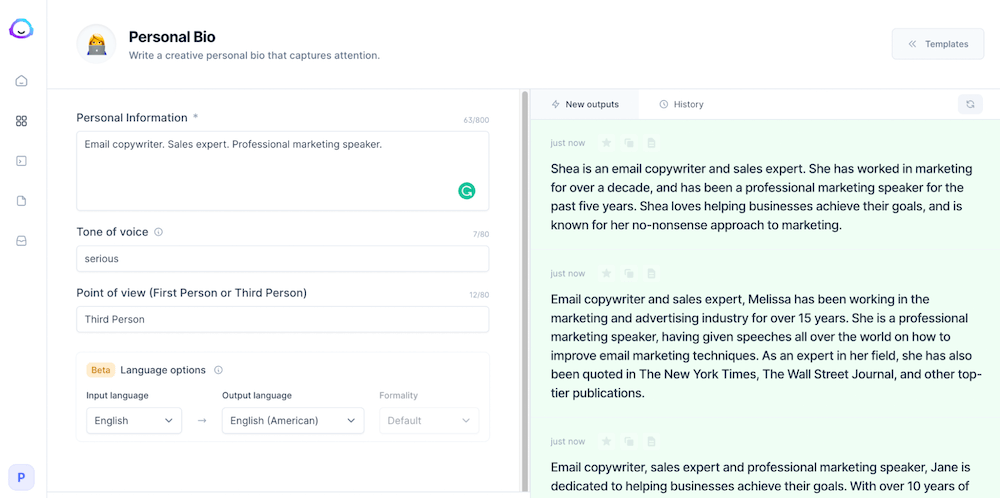Refresh outputs using the regenerate icon button

click(x=969, y=104)
